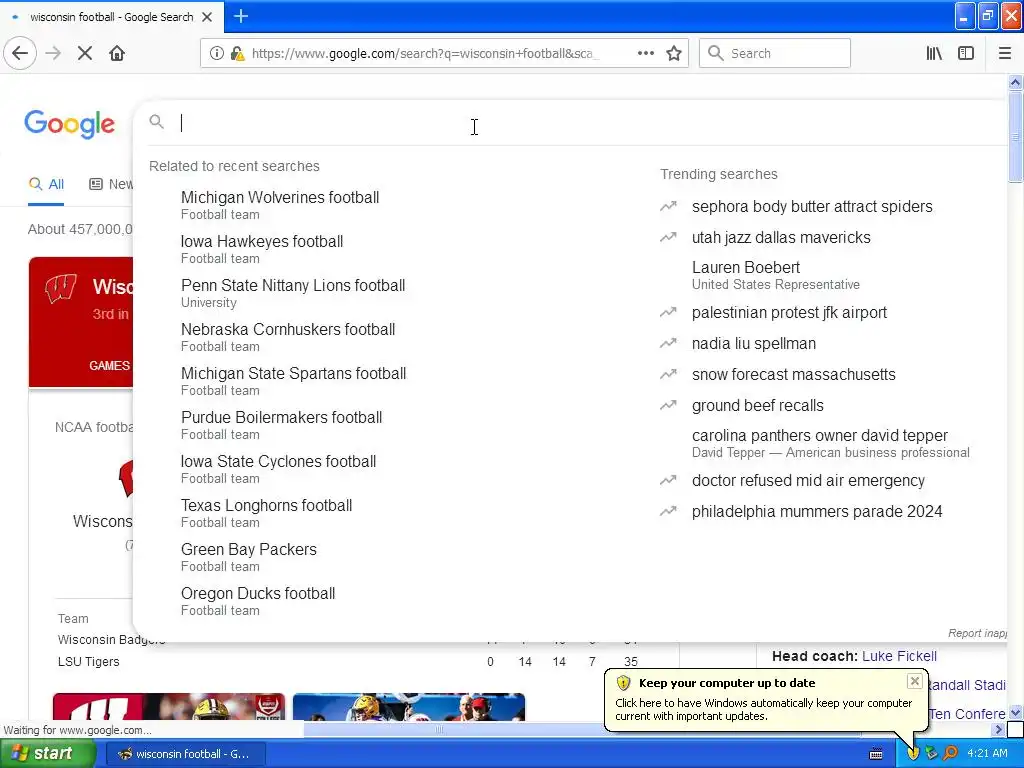Select the wisconsin football browser tab
This screenshot has width=1024, height=768.
click(112, 17)
